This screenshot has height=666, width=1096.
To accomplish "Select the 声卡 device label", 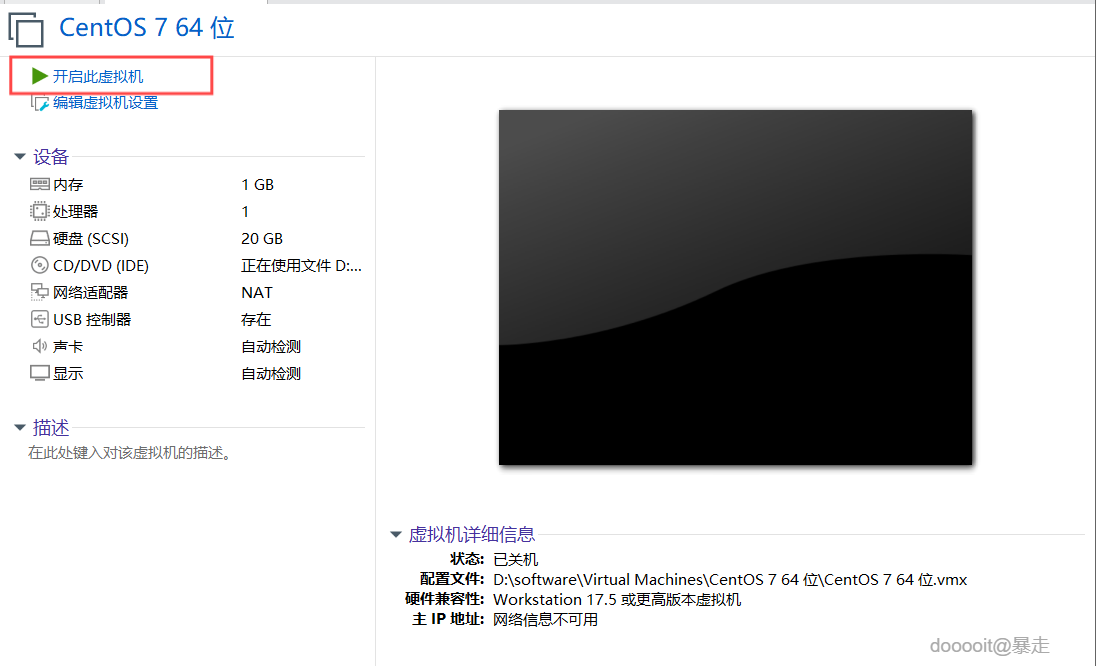I will point(68,346).
